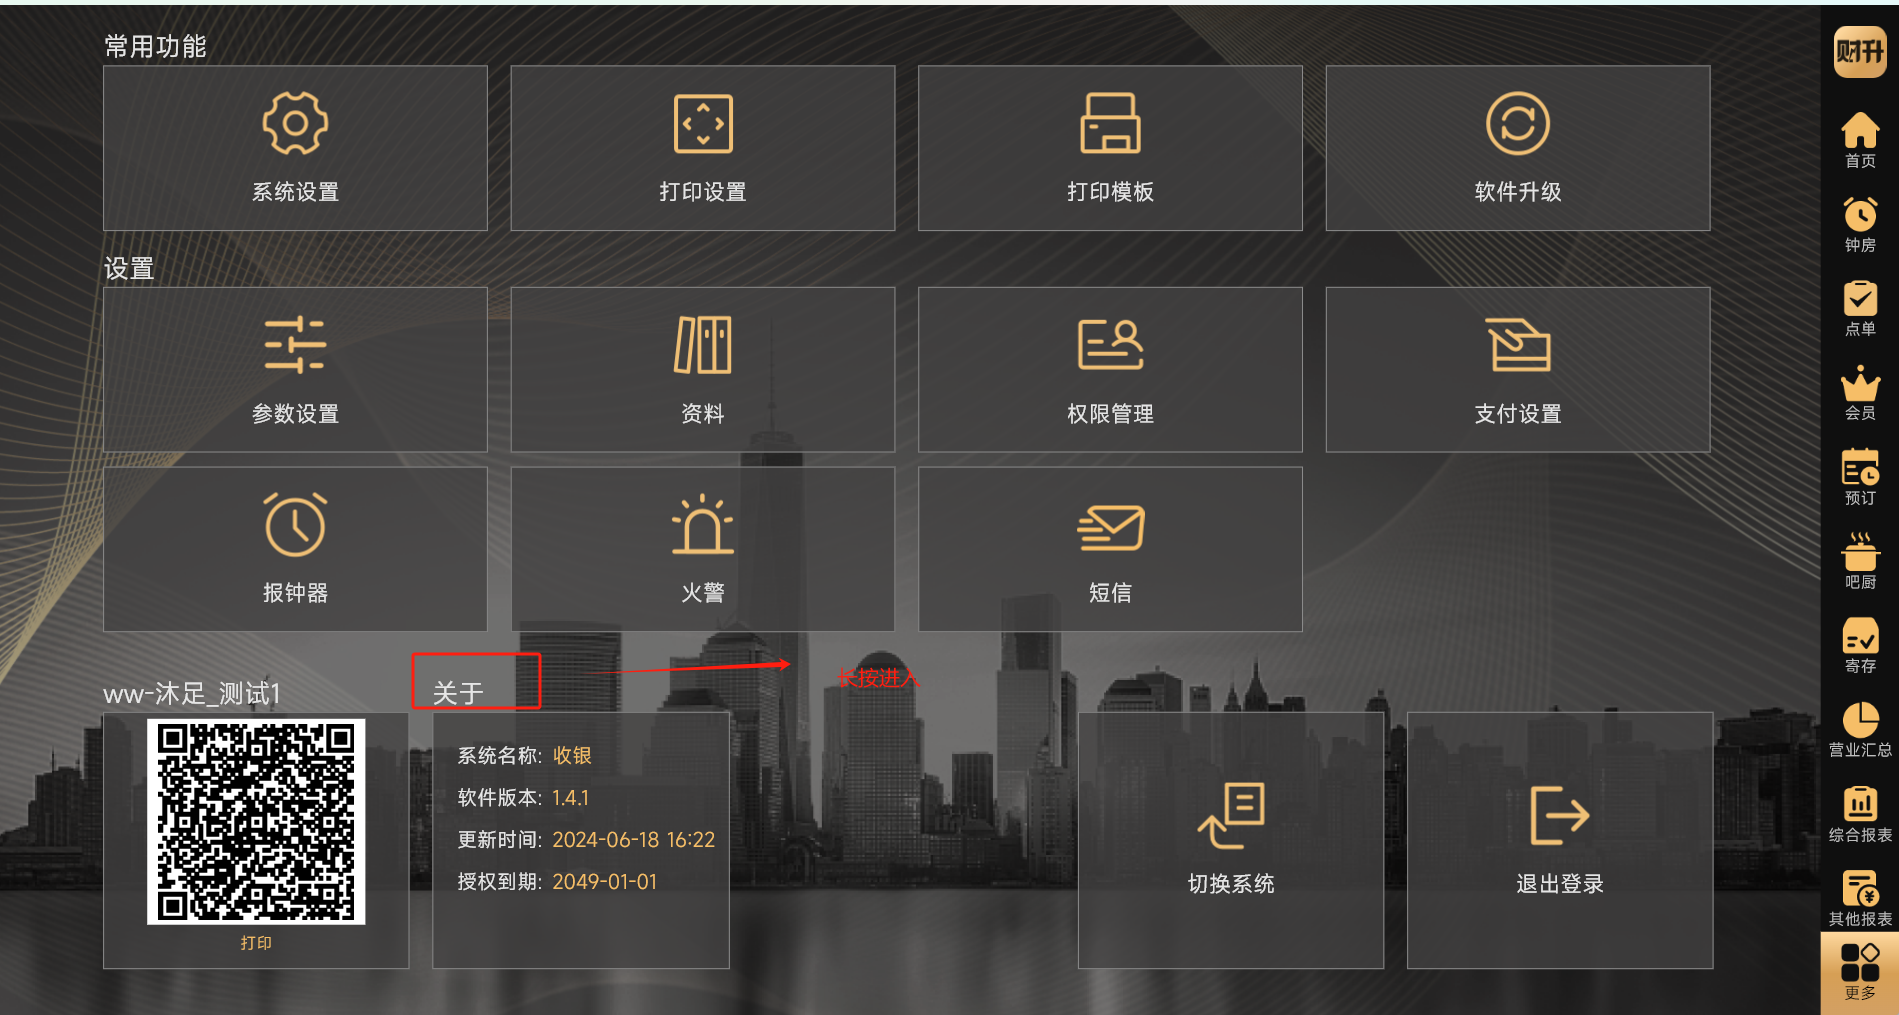Click 切换系统 button
The image size is (1899, 1015).
pos(1231,840)
